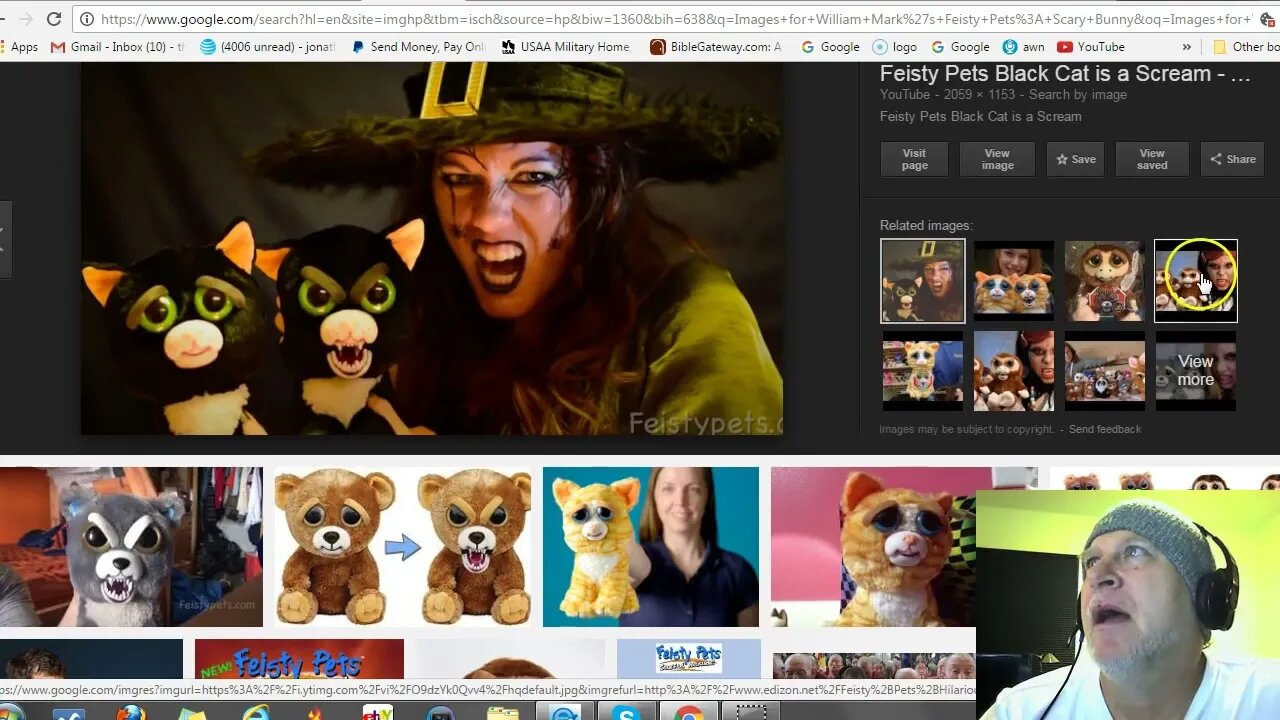The width and height of the screenshot is (1280, 720).
Task: Open the Other bookmarks folder
Action: [1246, 47]
